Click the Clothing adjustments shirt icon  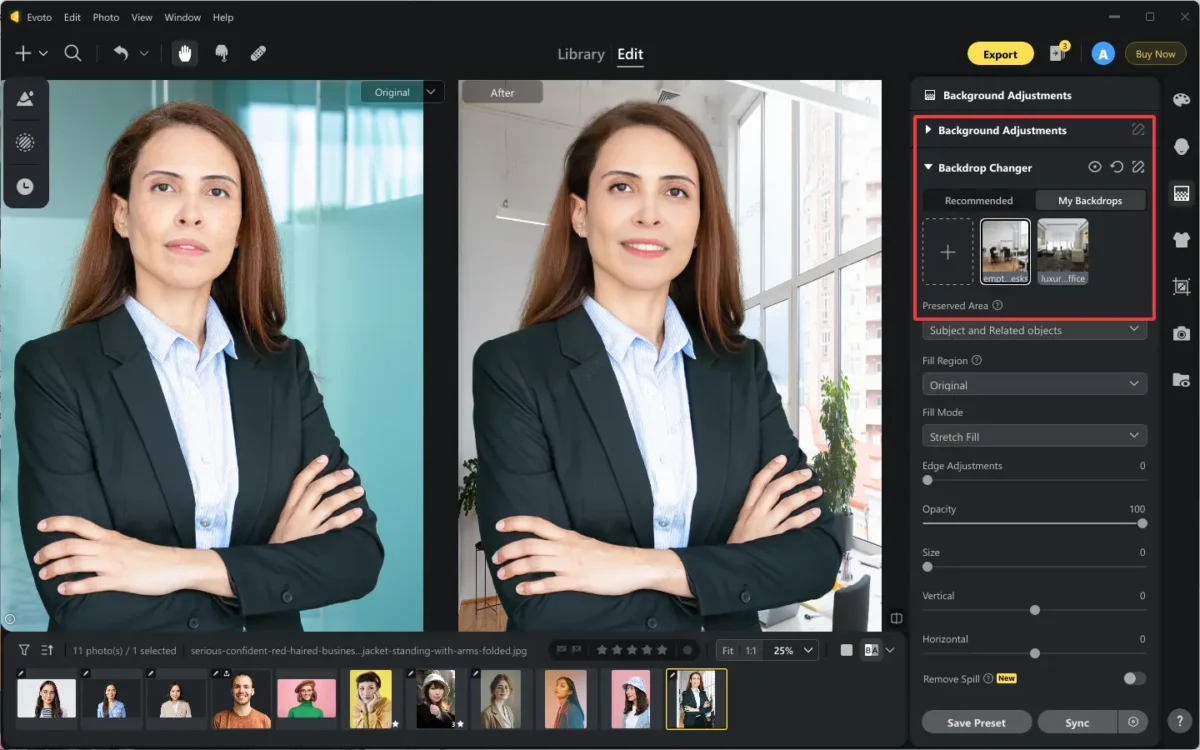[1181, 240]
